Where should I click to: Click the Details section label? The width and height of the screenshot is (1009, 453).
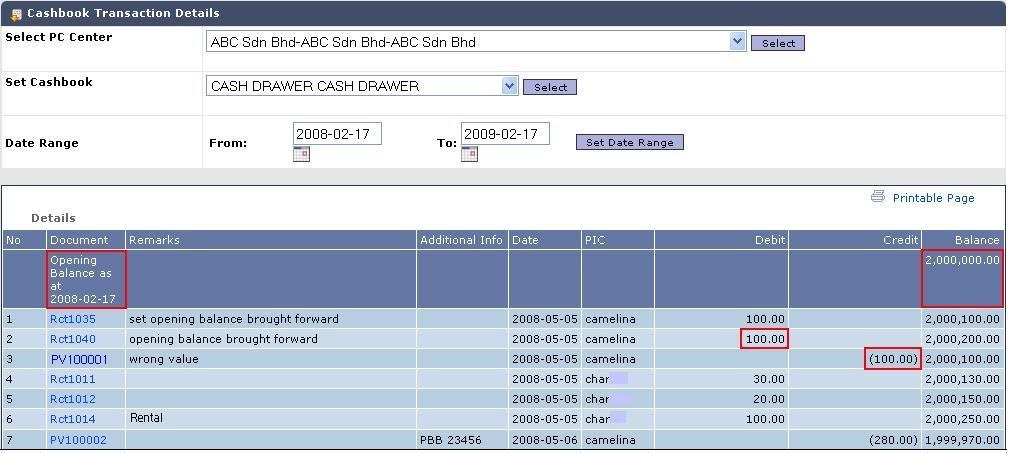point(53,218)
